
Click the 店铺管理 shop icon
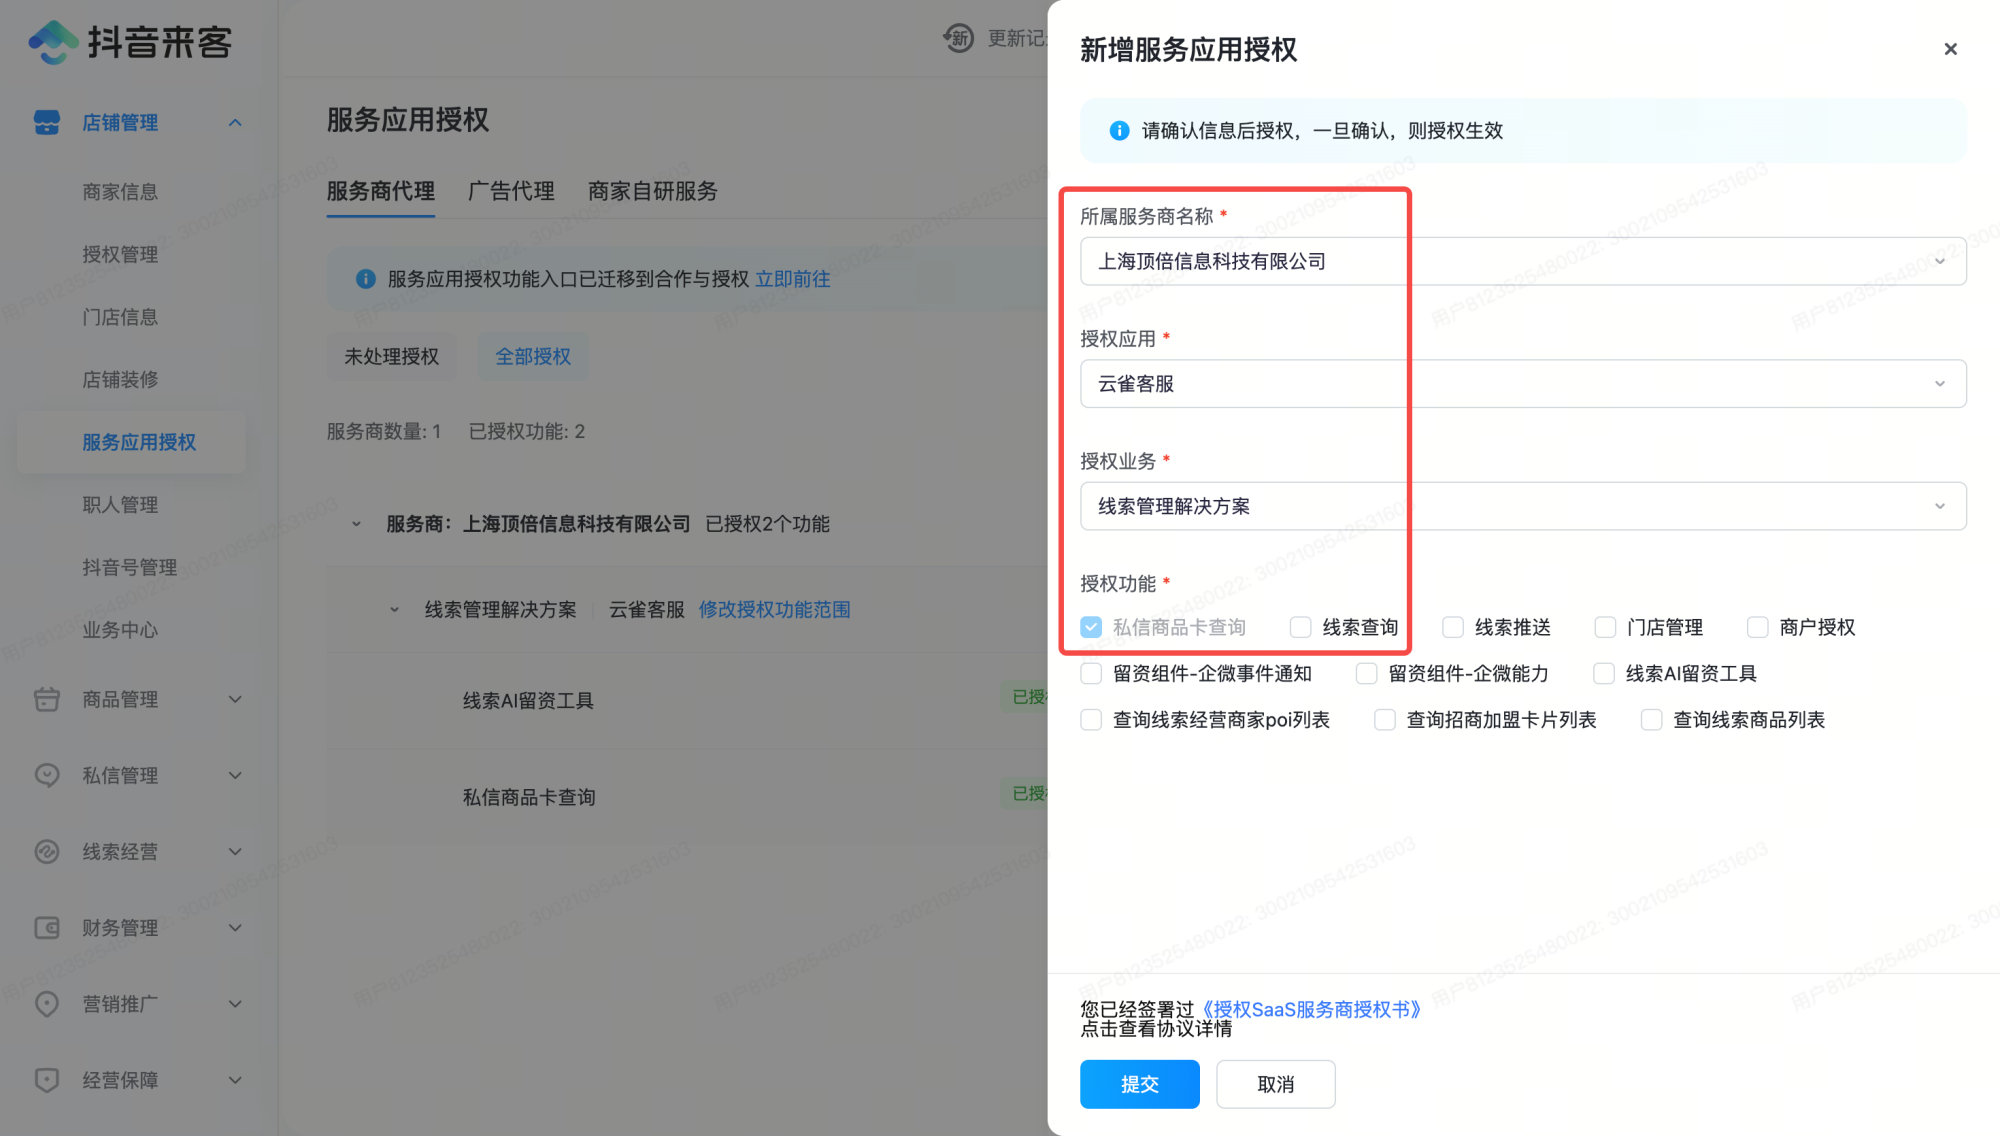(x=47, y=122)
